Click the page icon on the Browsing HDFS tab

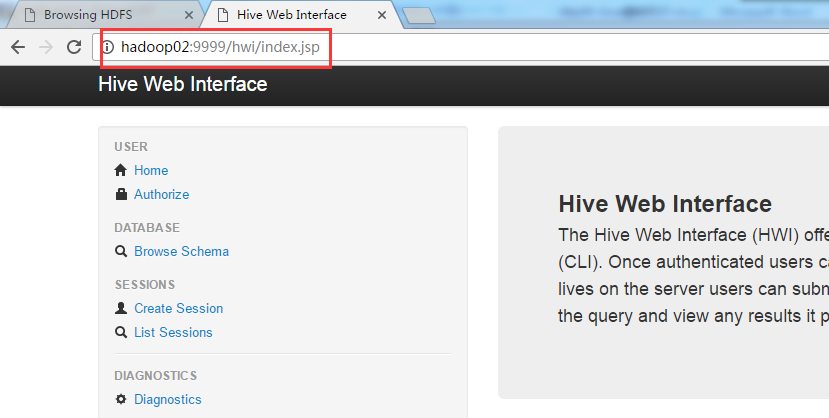tap(30, 15)
